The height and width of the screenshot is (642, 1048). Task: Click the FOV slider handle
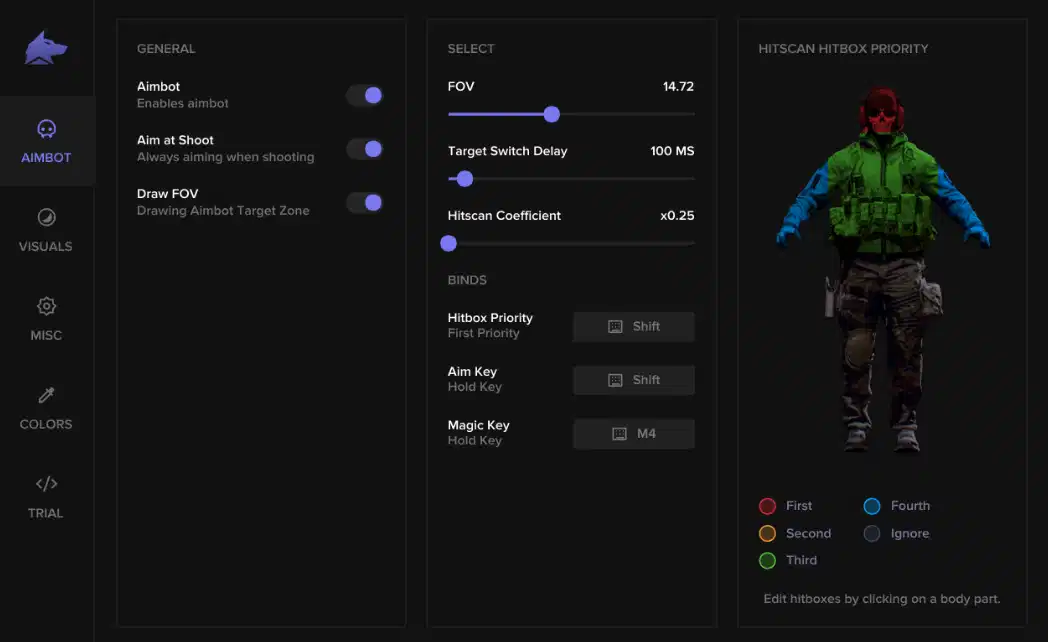(x=551, y=114)
